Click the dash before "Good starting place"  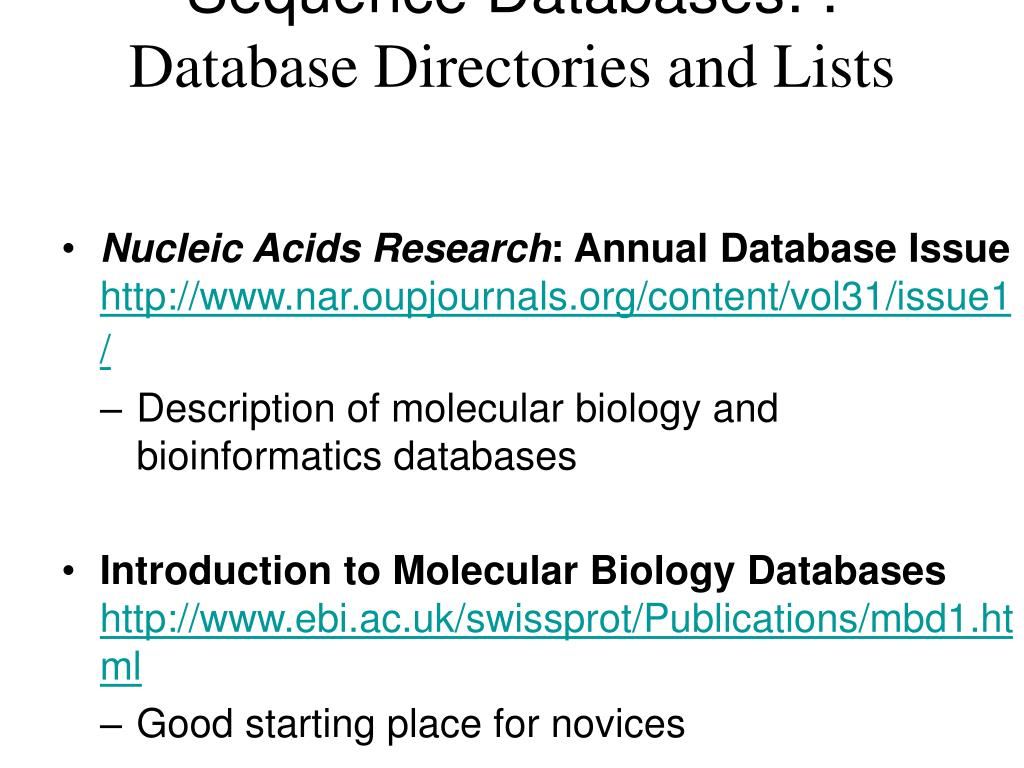(113, 723)
